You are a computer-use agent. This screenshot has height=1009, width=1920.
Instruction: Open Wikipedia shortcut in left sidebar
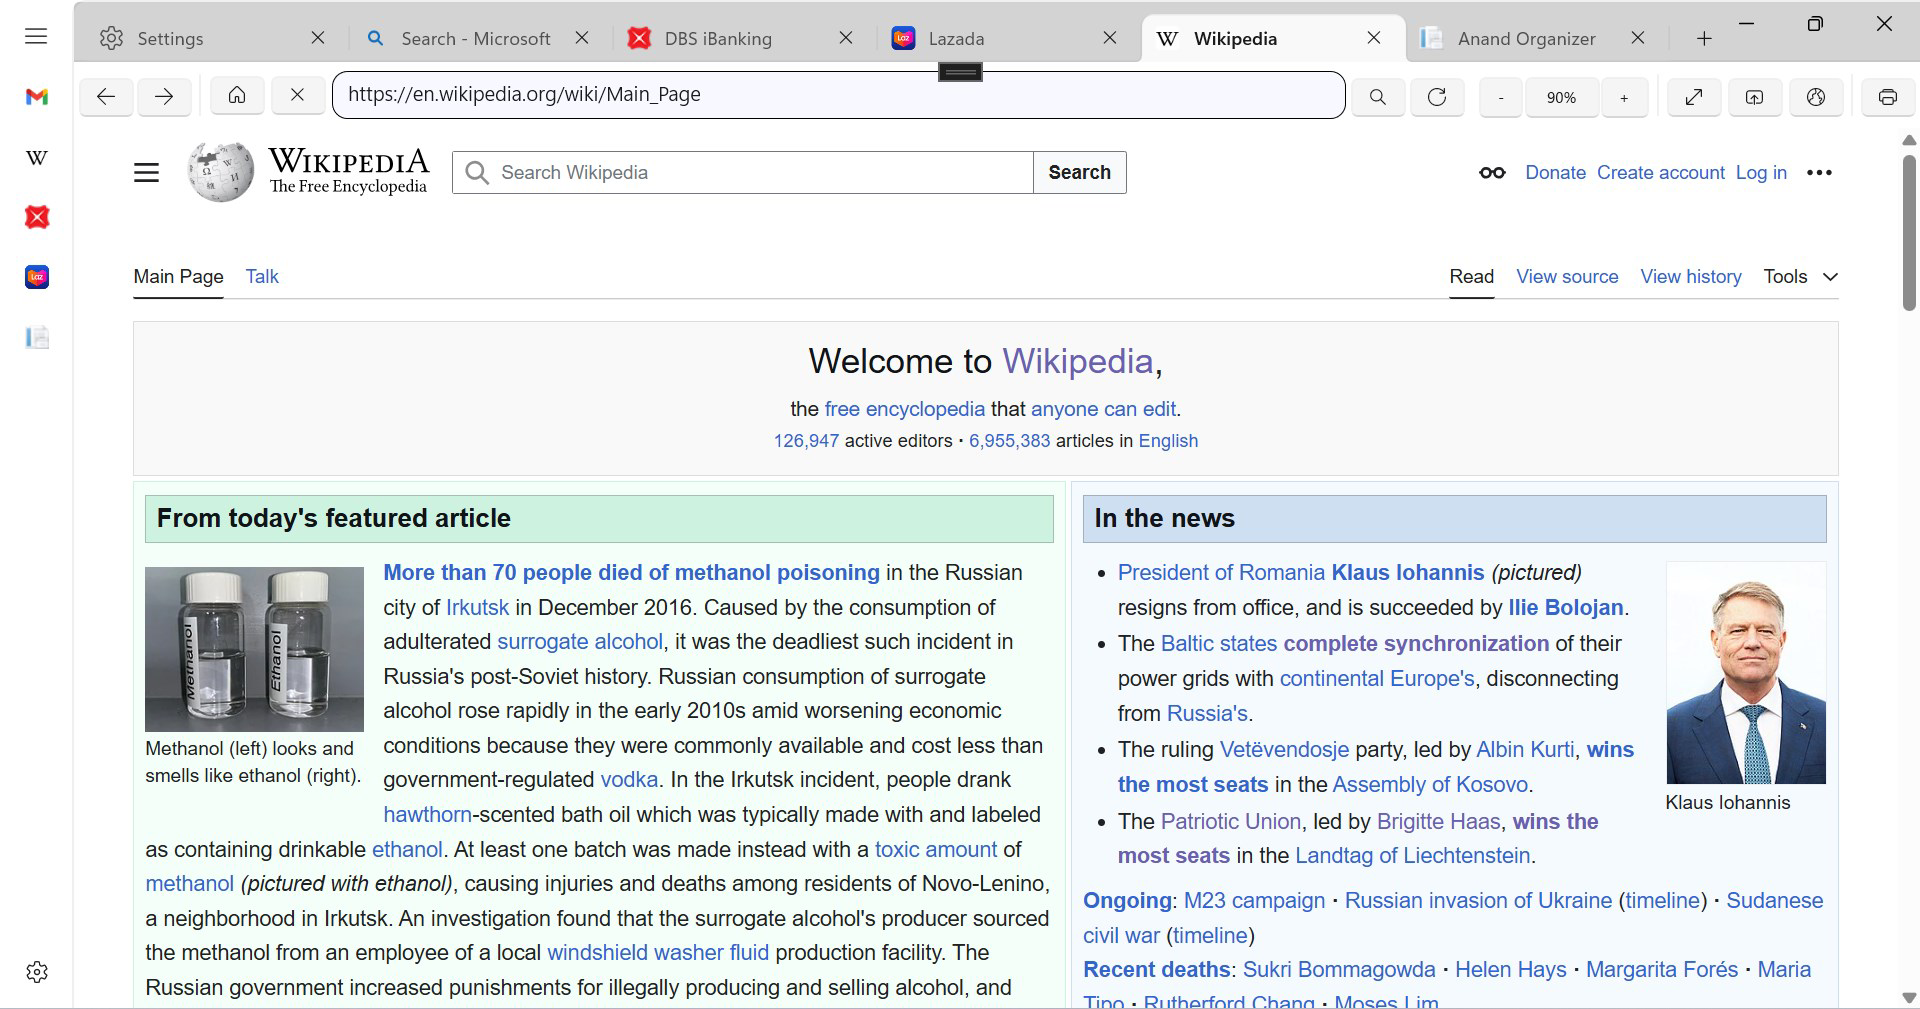37,157
